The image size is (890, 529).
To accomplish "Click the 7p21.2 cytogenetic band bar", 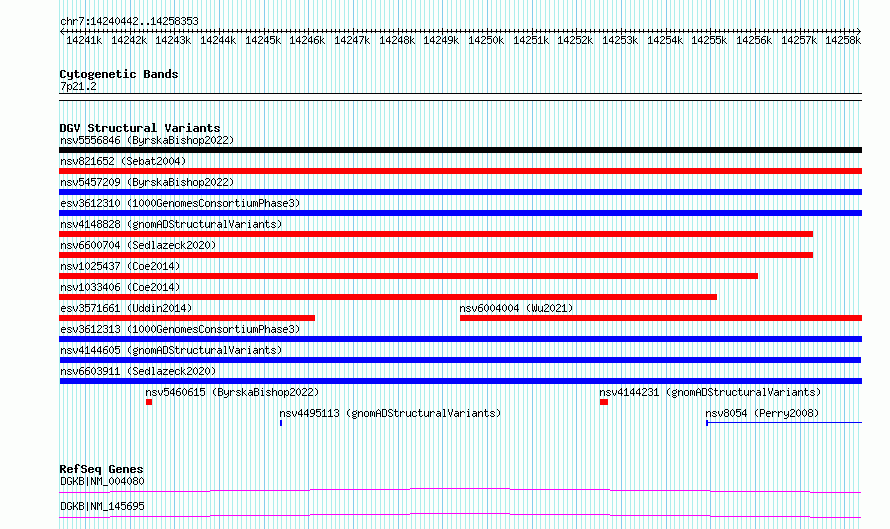I will [x=460, y=97].
